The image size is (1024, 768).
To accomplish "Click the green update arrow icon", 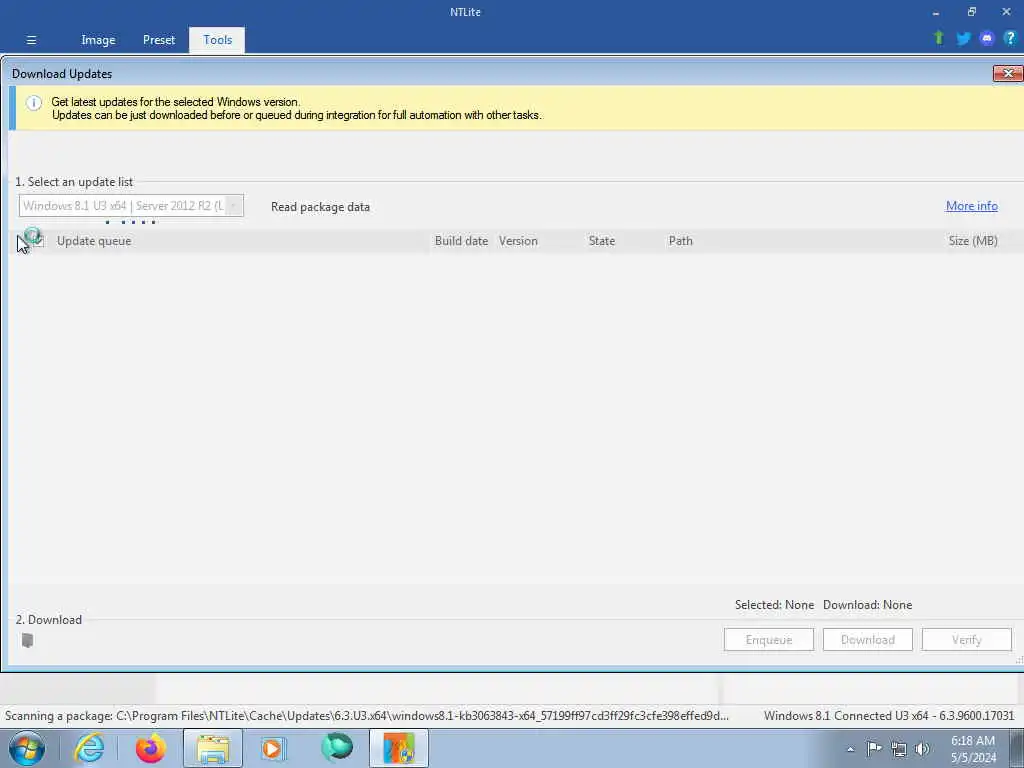I will (938, 38).
